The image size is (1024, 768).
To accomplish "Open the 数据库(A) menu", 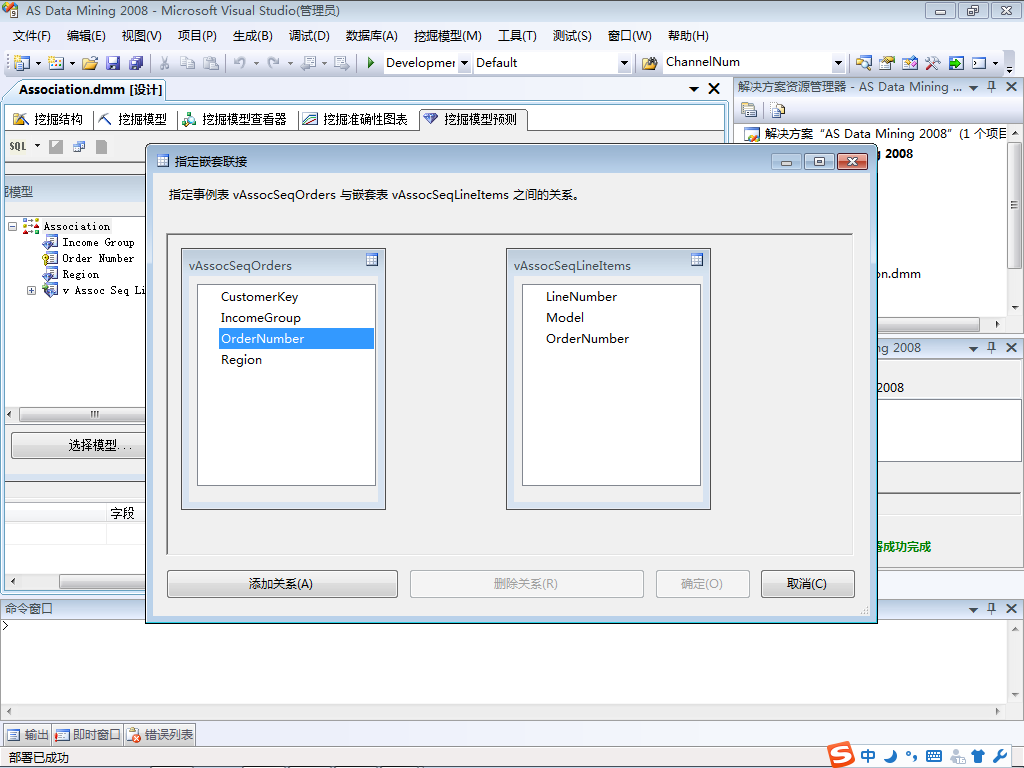I will point(372,36).
